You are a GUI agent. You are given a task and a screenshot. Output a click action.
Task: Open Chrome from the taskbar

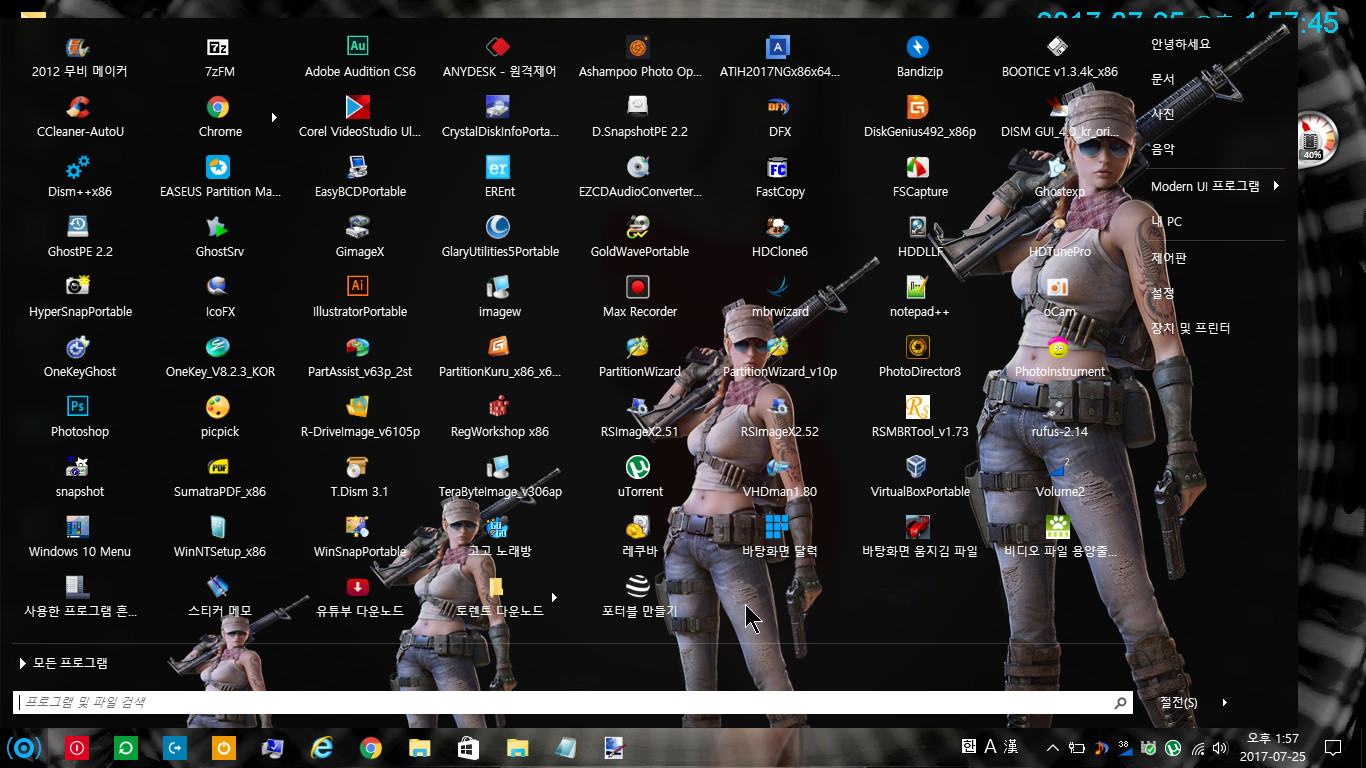pos(371,747)
